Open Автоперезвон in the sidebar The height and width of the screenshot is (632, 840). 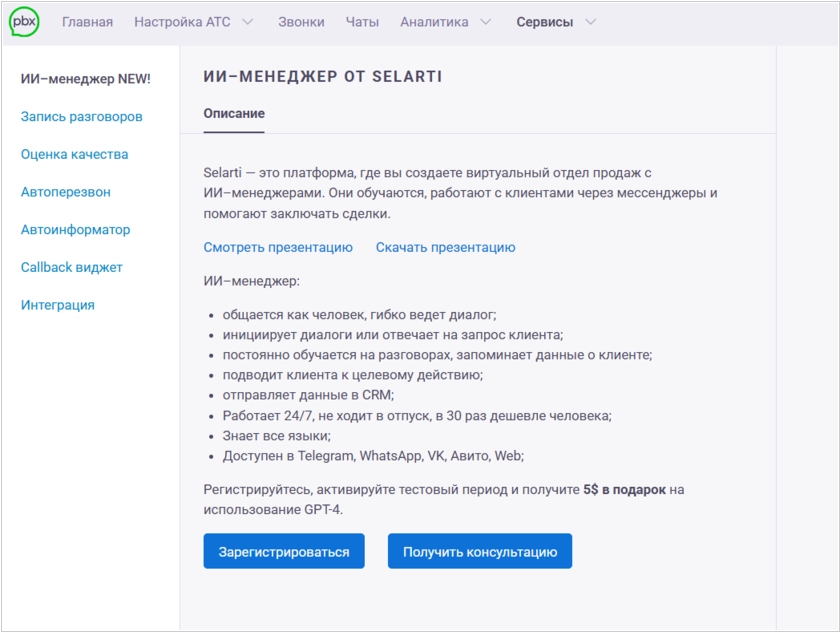coord(65,192)
